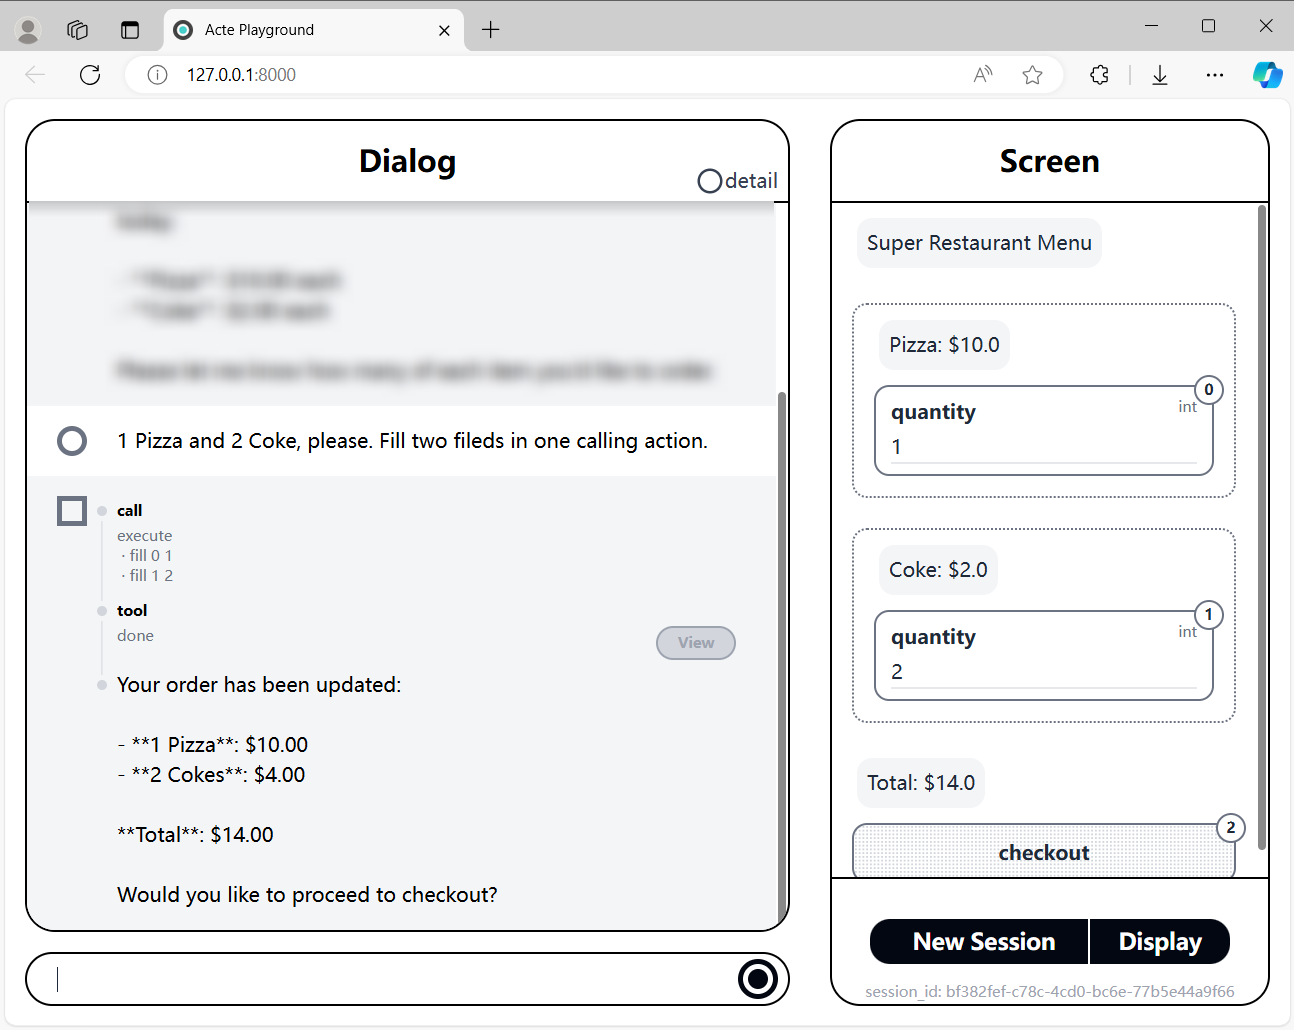The width and height of the screenshot is (1294, 1030).
Task: Activate Read aloud in the address bar
Action: [982, 74]
